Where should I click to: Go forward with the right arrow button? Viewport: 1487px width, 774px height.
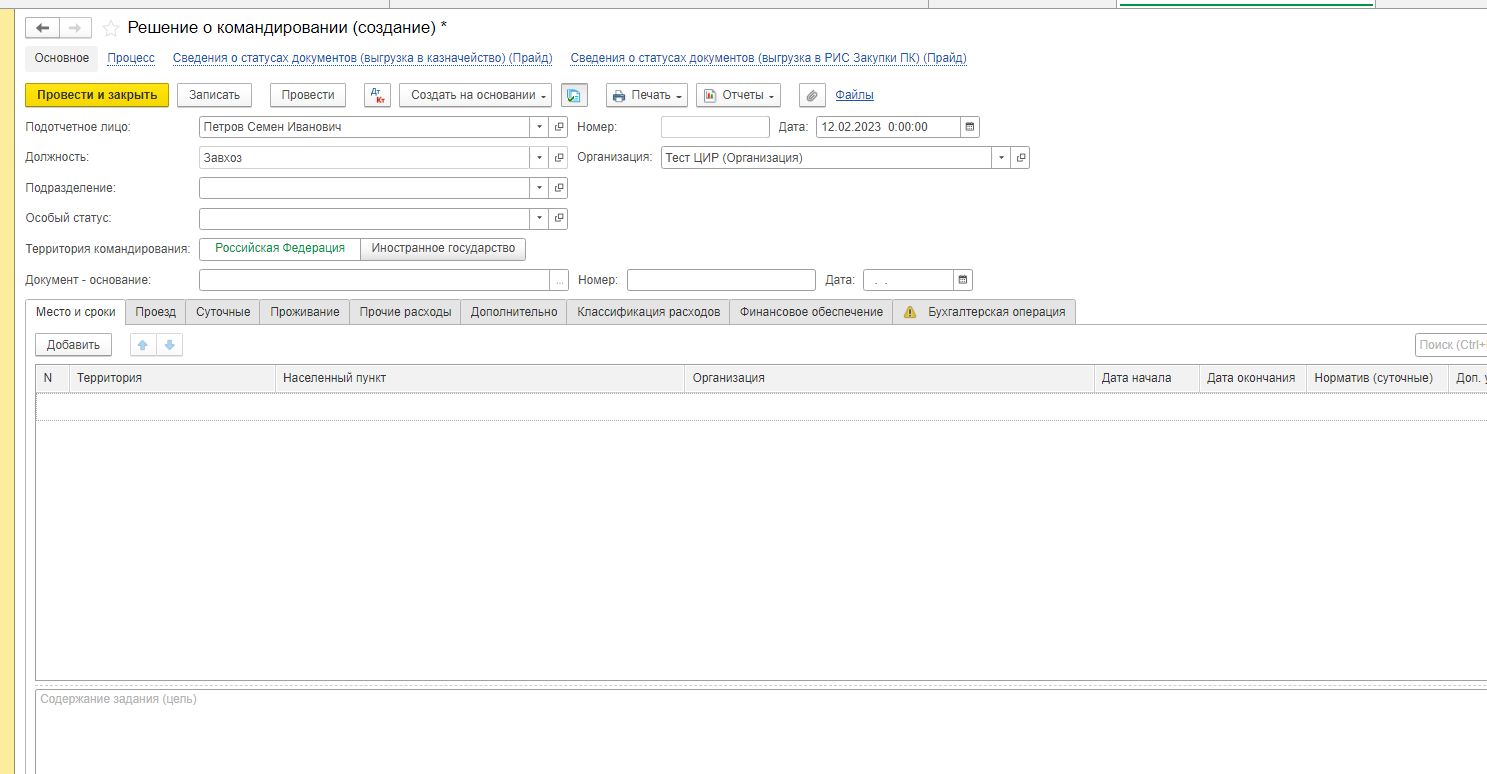[76, 28]
